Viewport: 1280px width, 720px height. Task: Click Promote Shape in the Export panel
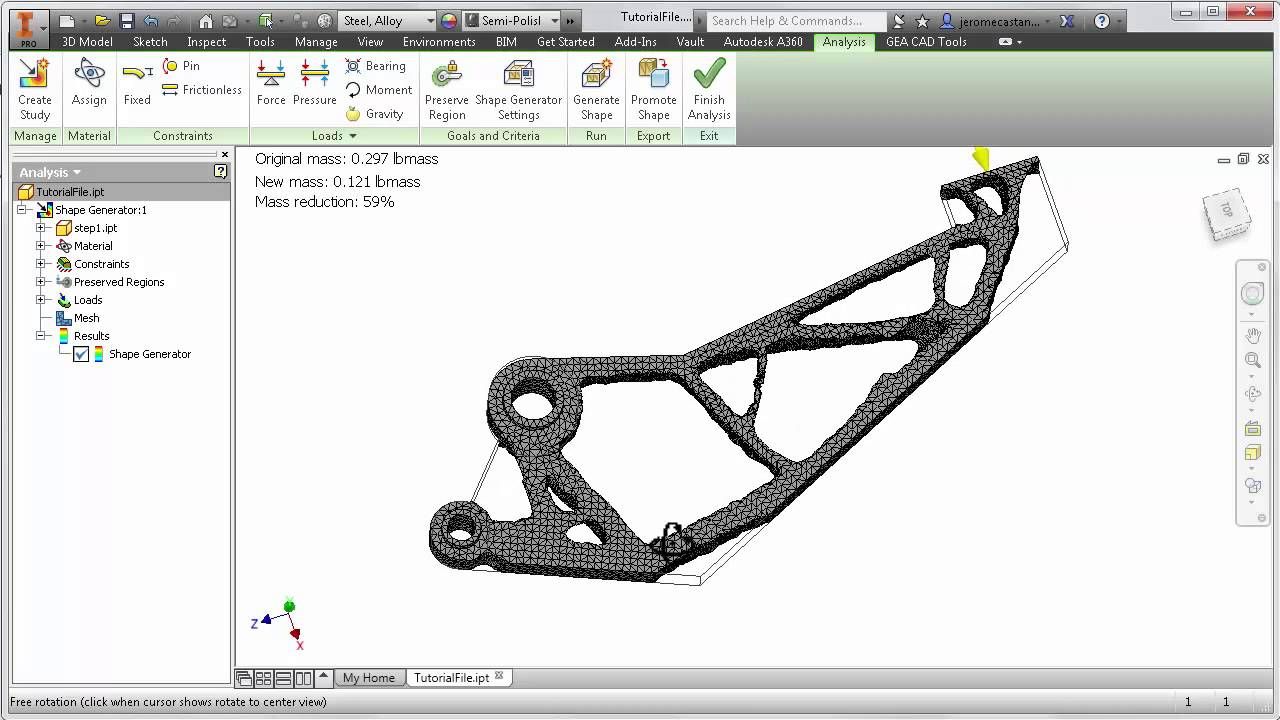point(653,88)
